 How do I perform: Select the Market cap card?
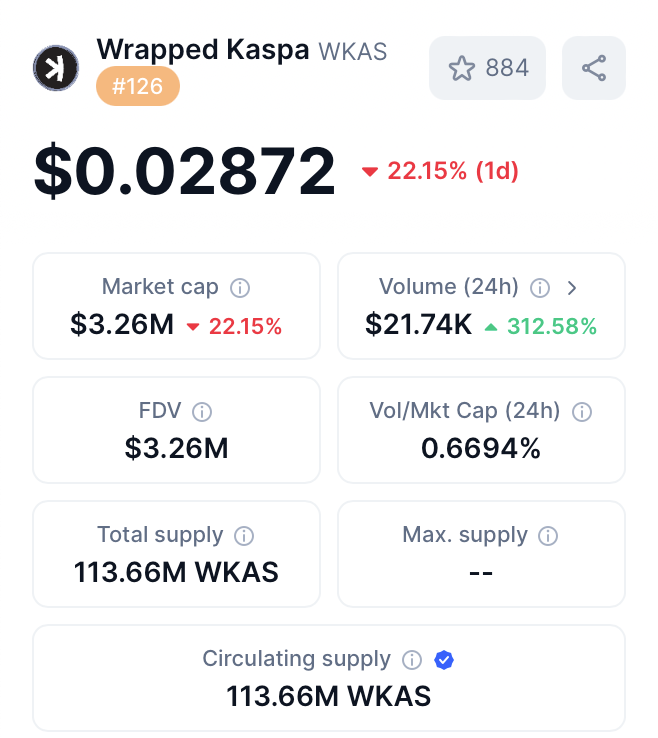click(x=177, y=306)
